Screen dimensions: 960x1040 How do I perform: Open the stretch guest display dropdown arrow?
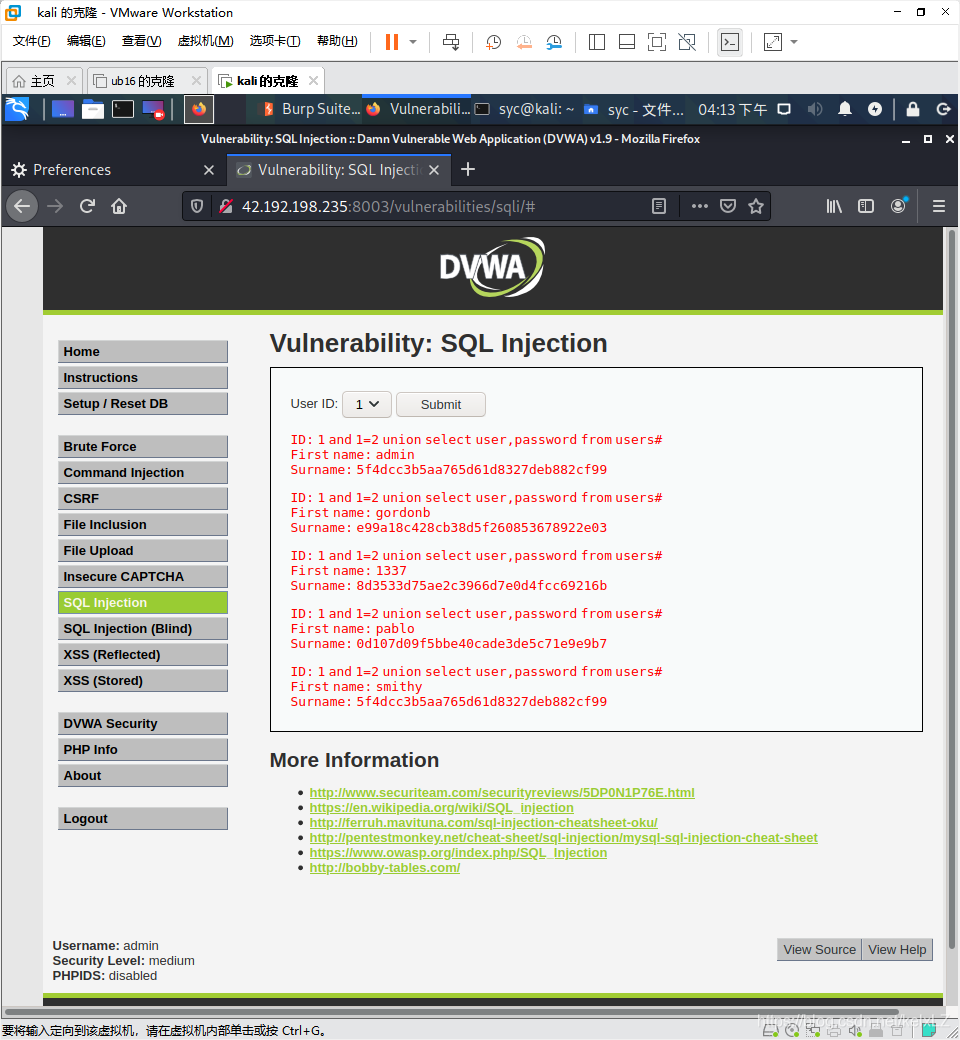(793, 42)
